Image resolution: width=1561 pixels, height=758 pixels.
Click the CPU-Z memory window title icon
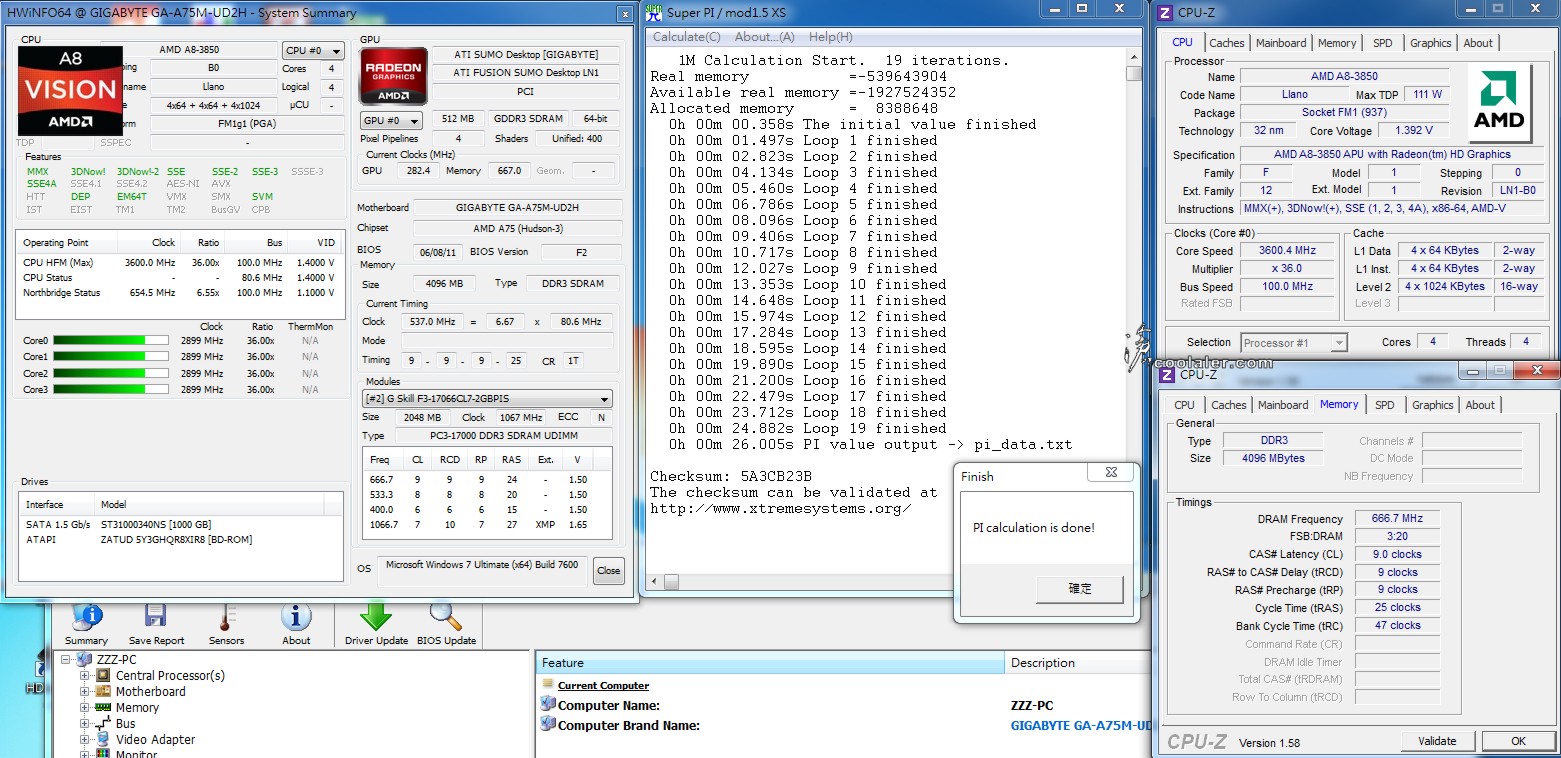click(x=1167, y=374)
